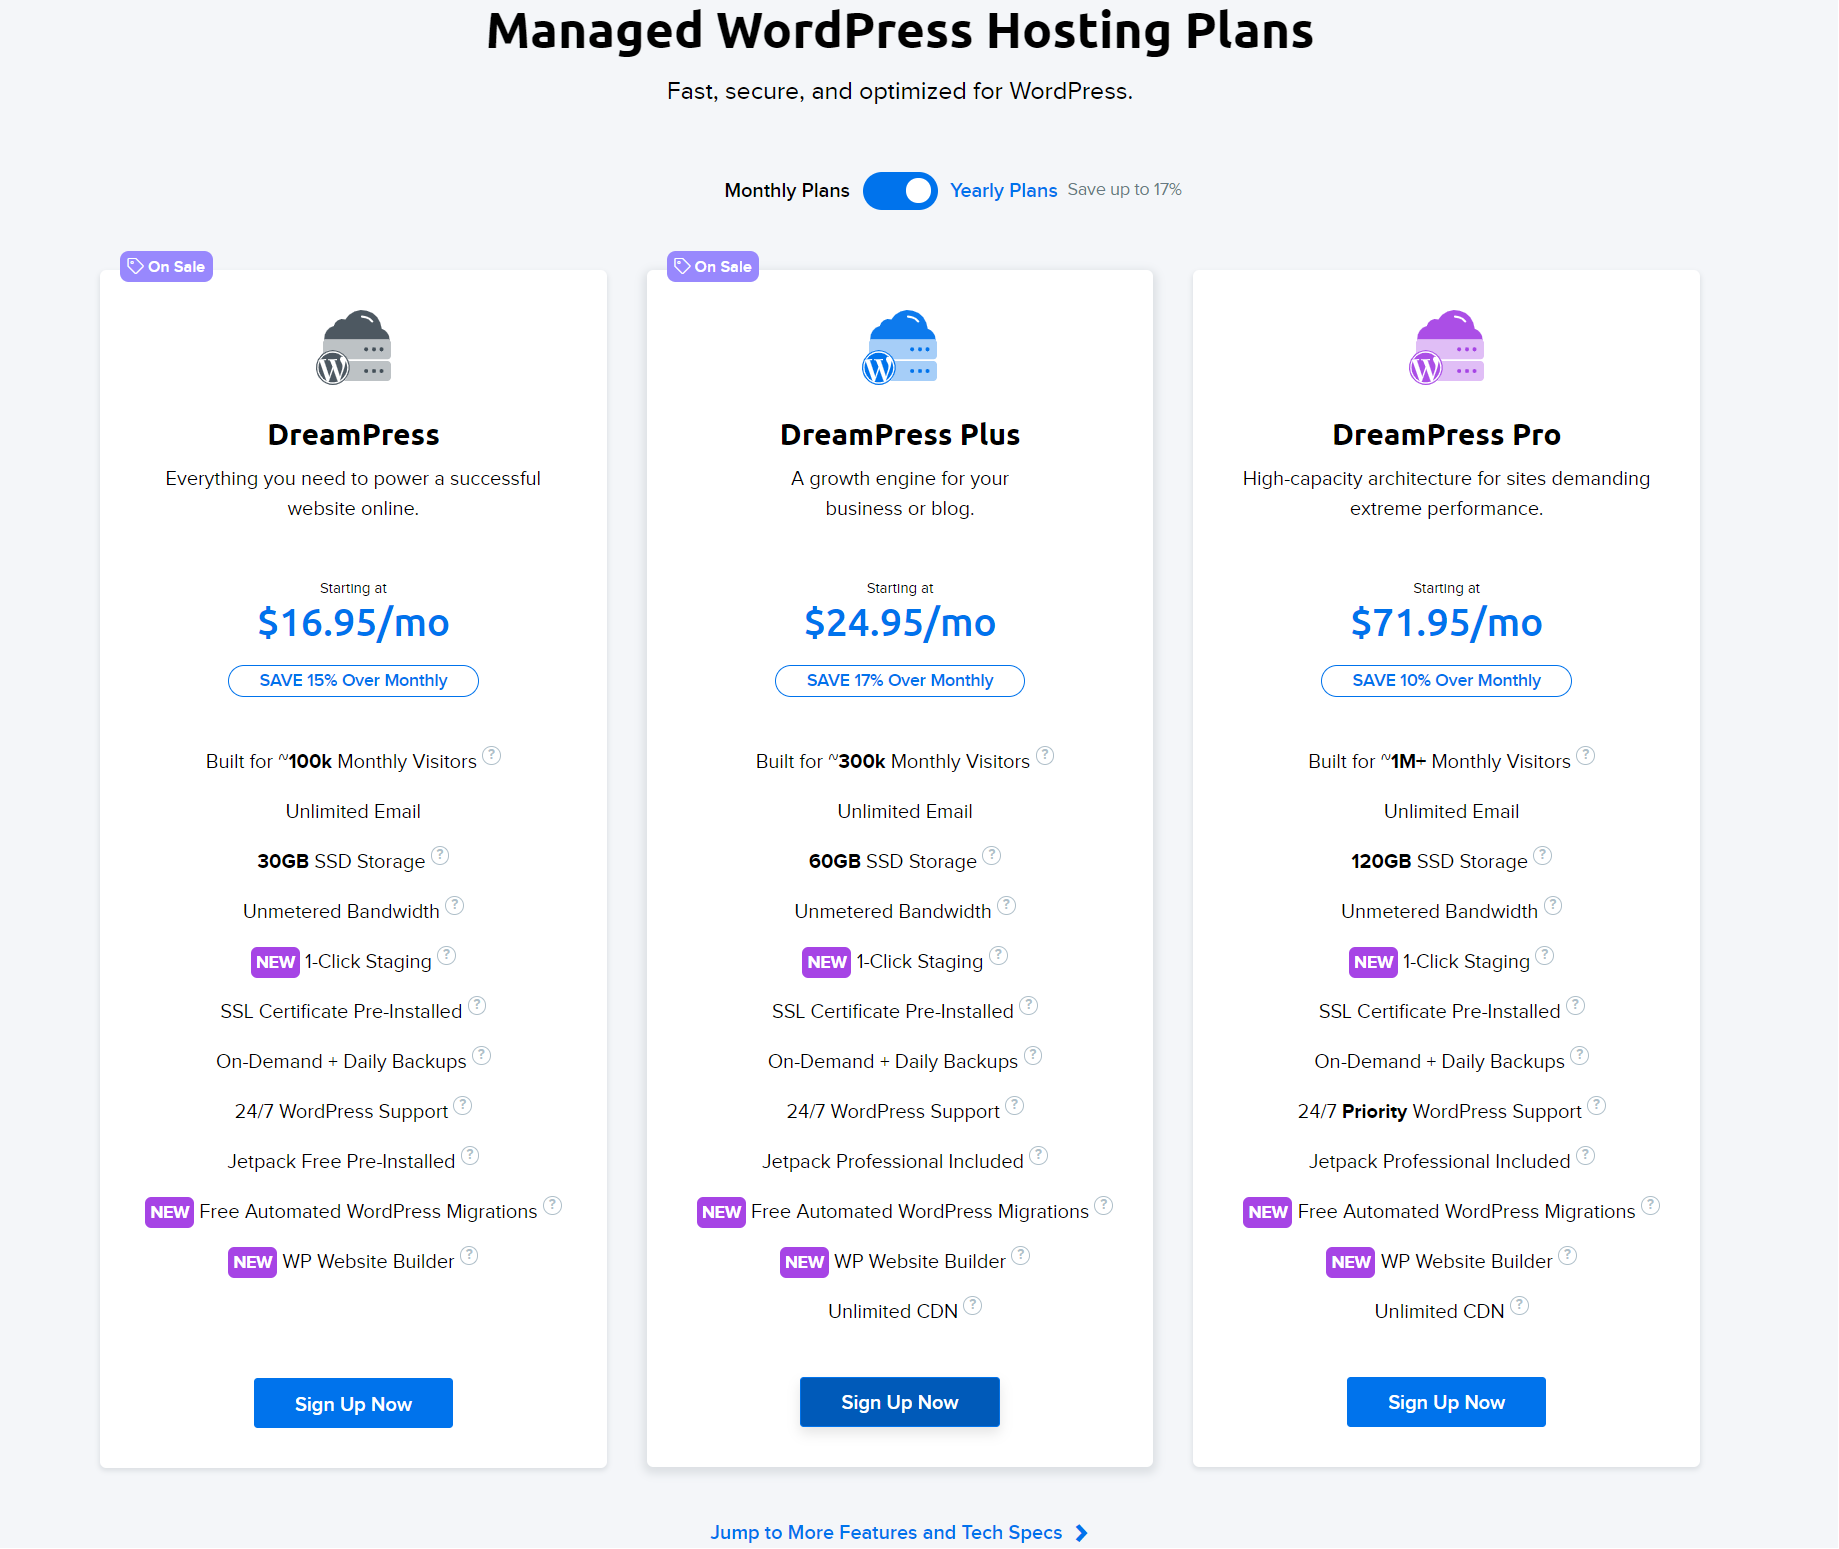The height and width of the screenshot is (1549, 1839).
Task: Open help tooltip for 60GB SSD Storage
Action: 992,855
